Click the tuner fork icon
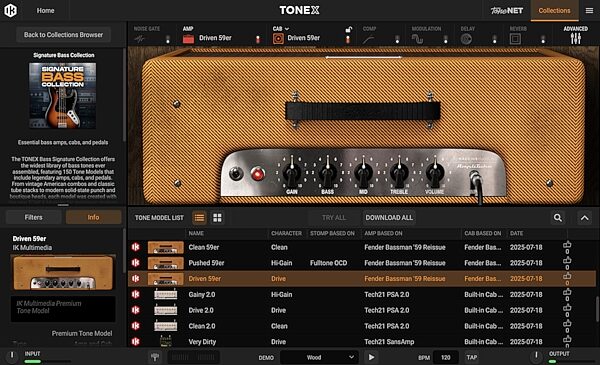 (x=155, y=357)
